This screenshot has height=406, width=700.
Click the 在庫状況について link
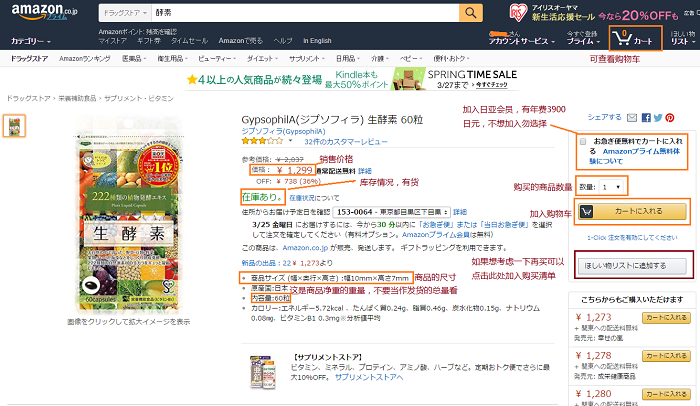pos(314,198)
